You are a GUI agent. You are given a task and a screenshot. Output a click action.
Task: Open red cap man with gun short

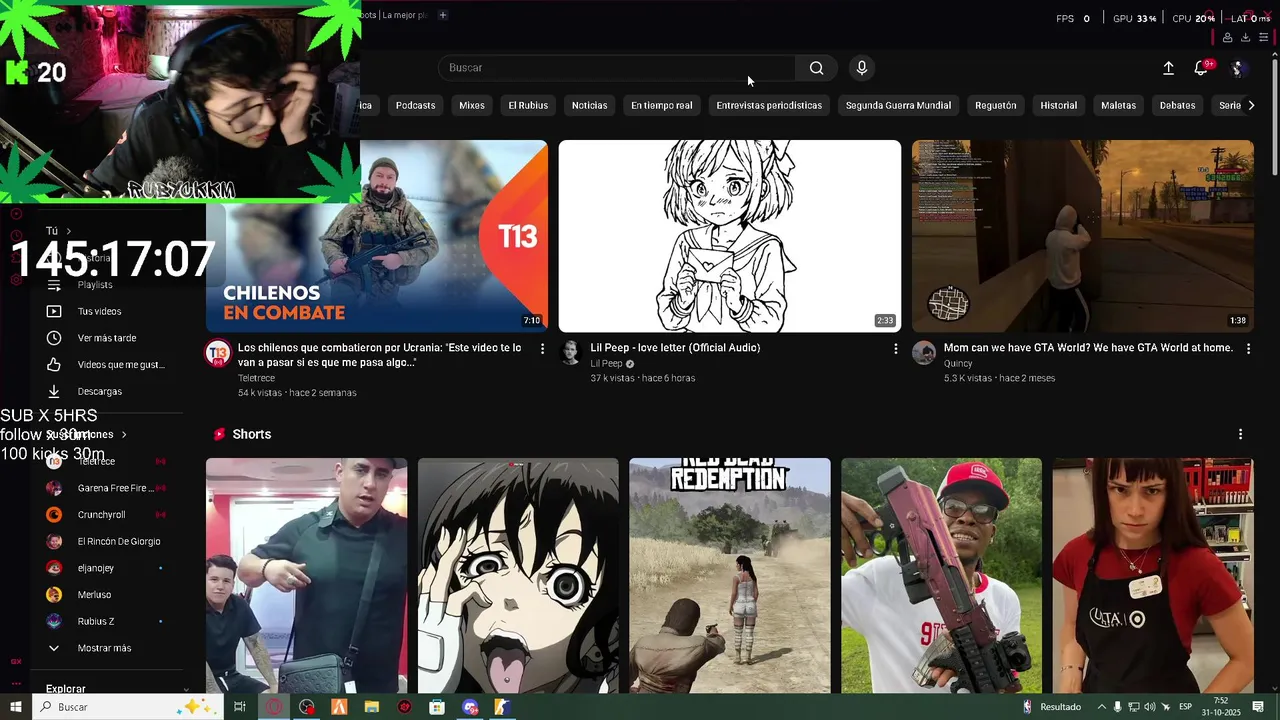point(941,575)
